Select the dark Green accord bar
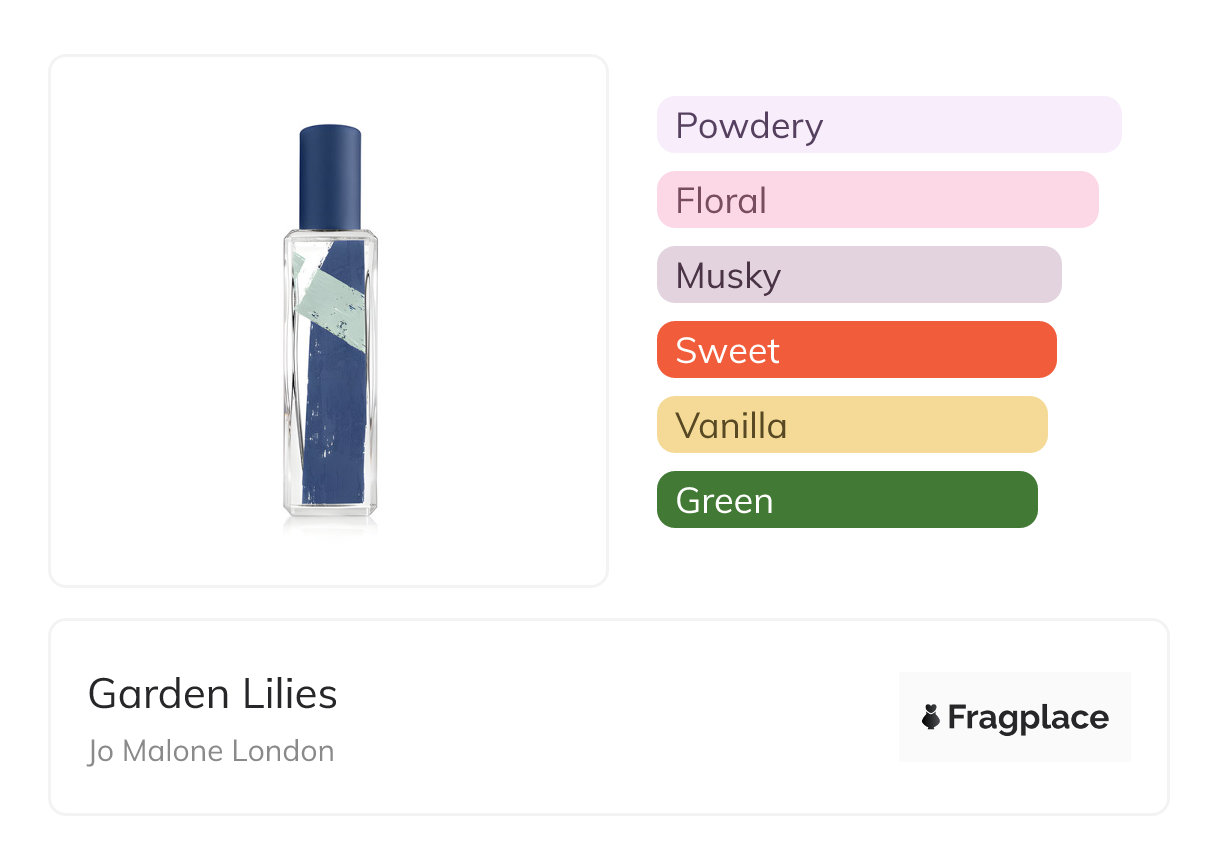Viewport: 1218px width, 864px height. pos(846,500)
